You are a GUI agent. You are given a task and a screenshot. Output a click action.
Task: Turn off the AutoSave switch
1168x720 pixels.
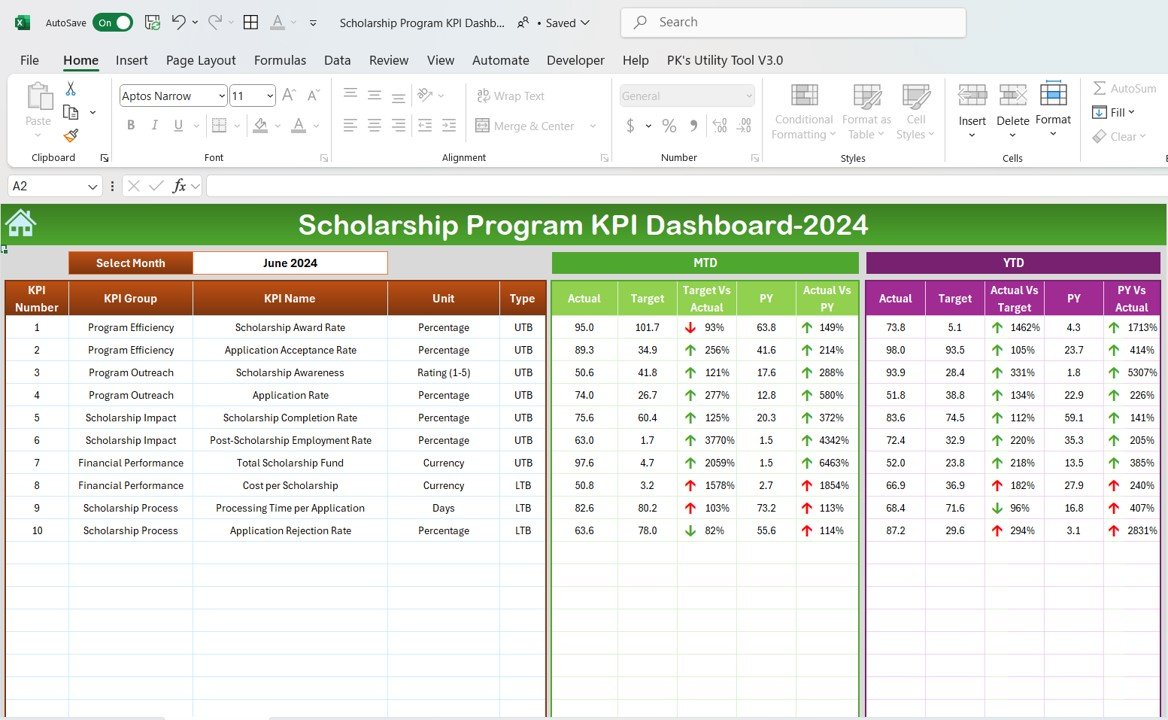point(112,22)
